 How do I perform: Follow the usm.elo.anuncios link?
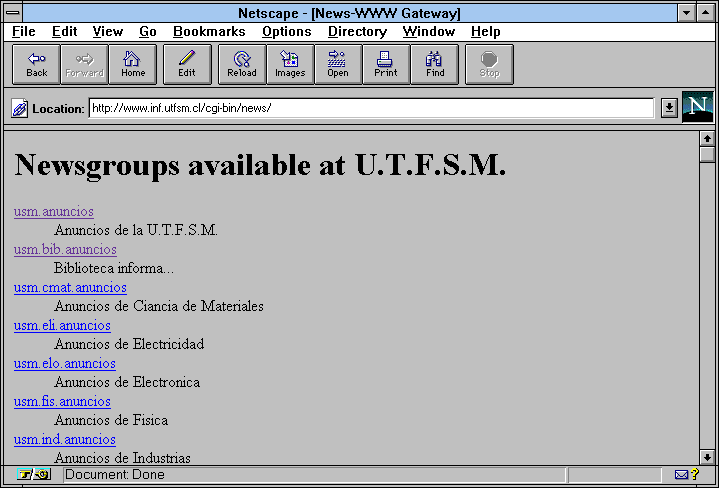pyautogui.click(x=65, y=364)
